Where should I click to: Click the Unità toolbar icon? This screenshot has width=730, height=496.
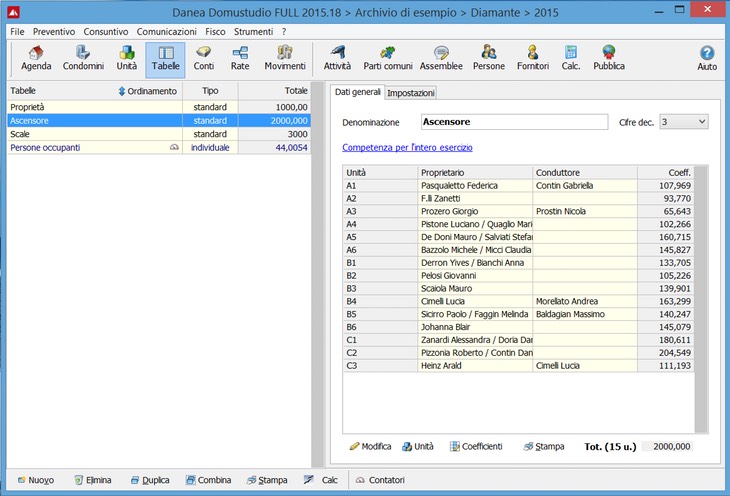(127, 59)
